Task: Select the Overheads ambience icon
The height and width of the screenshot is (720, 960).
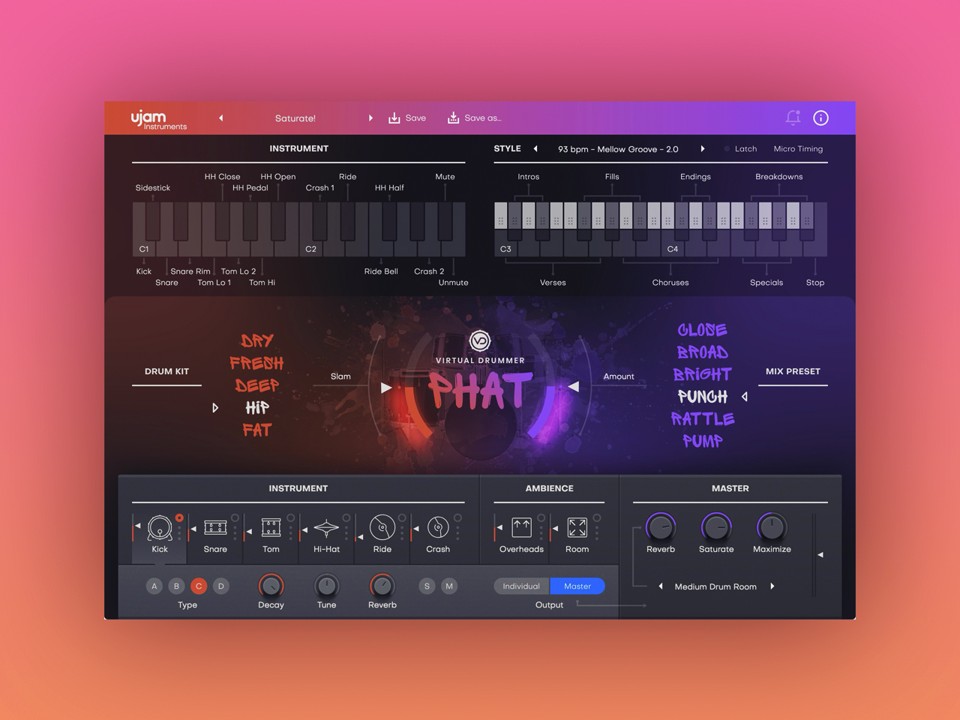Action: click(x=521, y=528)
